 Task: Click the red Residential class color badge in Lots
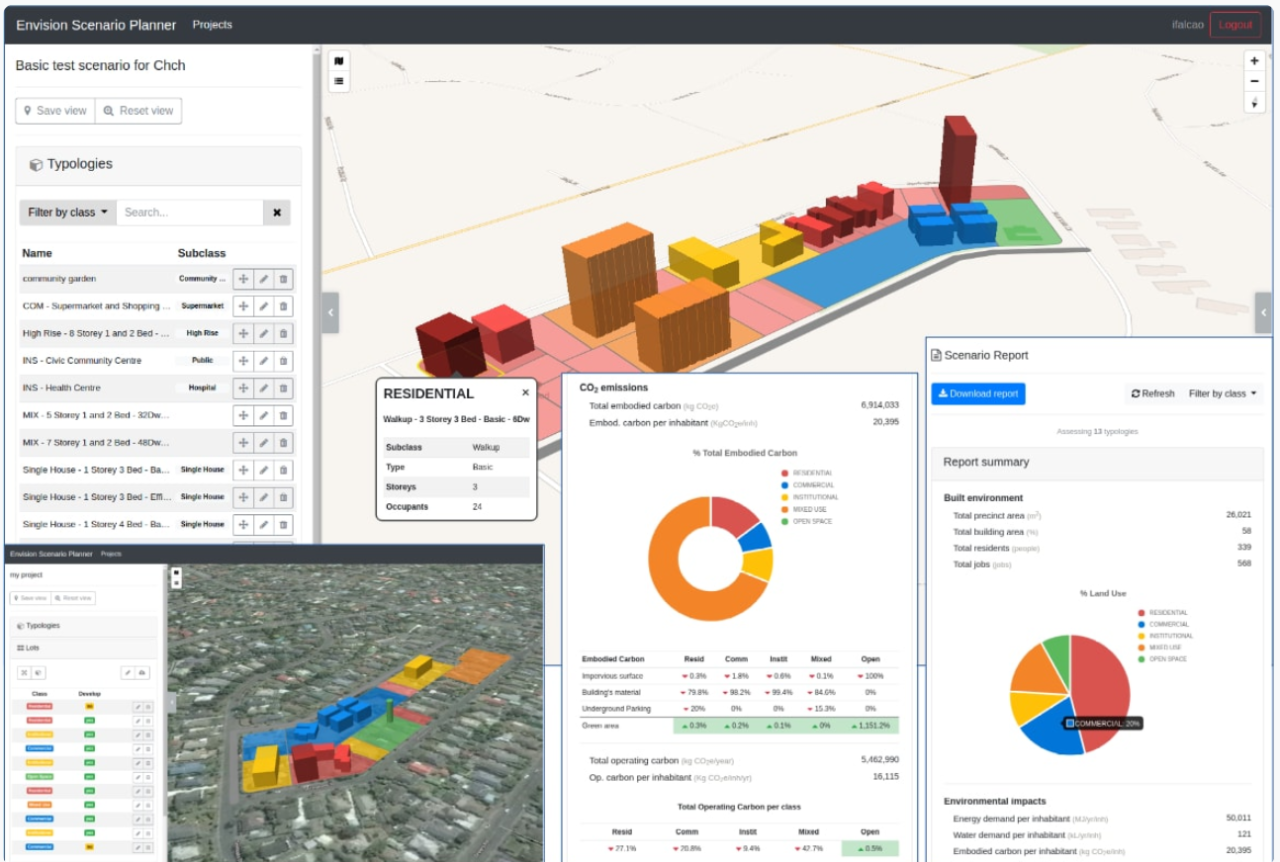(39, 706)
